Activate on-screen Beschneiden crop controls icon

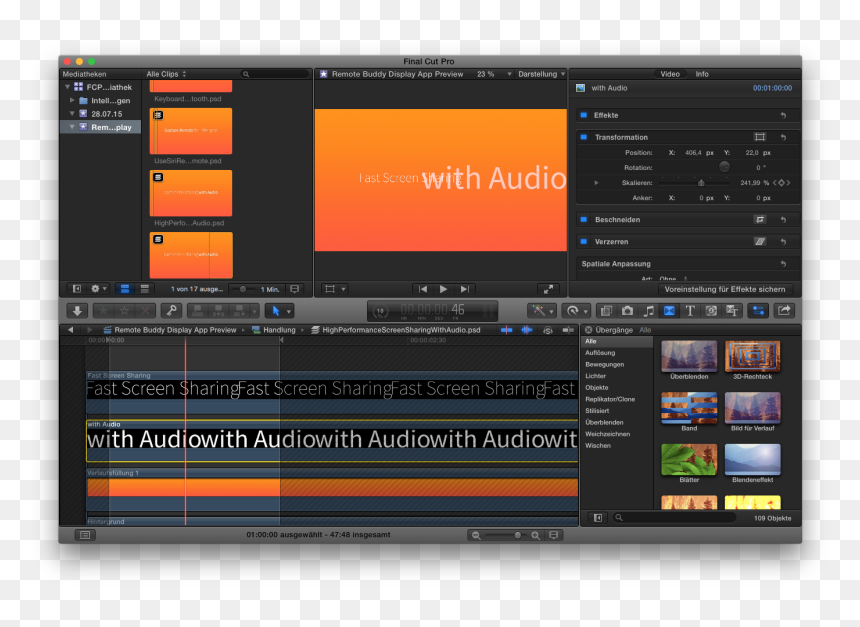click(x=760, y=219)
